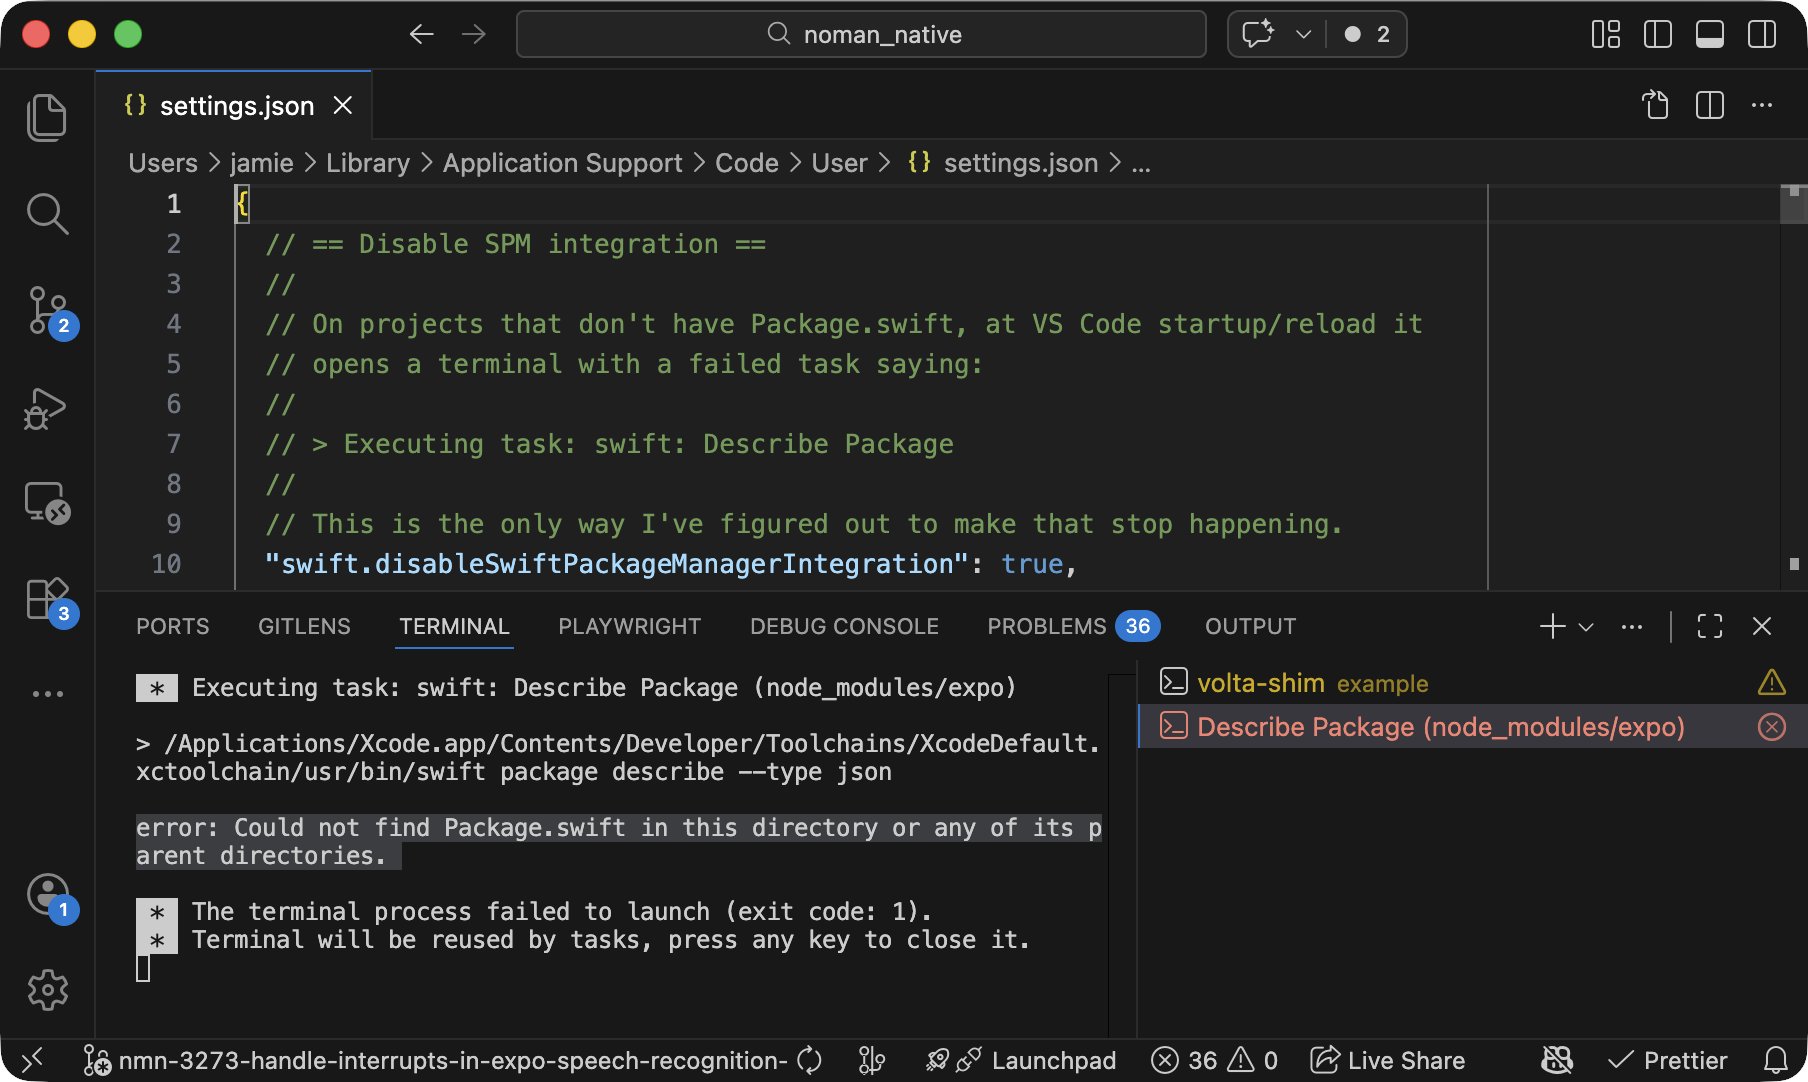
Task: Toggle the secondary side bar
Action: coord(1762,34)
